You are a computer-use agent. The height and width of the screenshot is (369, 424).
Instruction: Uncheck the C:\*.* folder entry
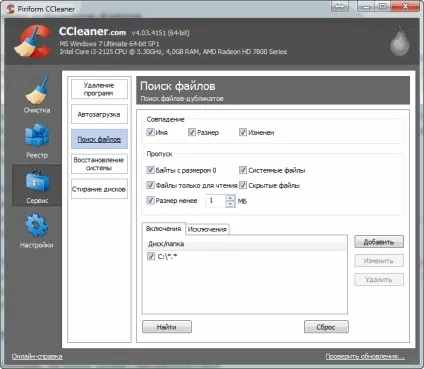click(x=151, y=256)
